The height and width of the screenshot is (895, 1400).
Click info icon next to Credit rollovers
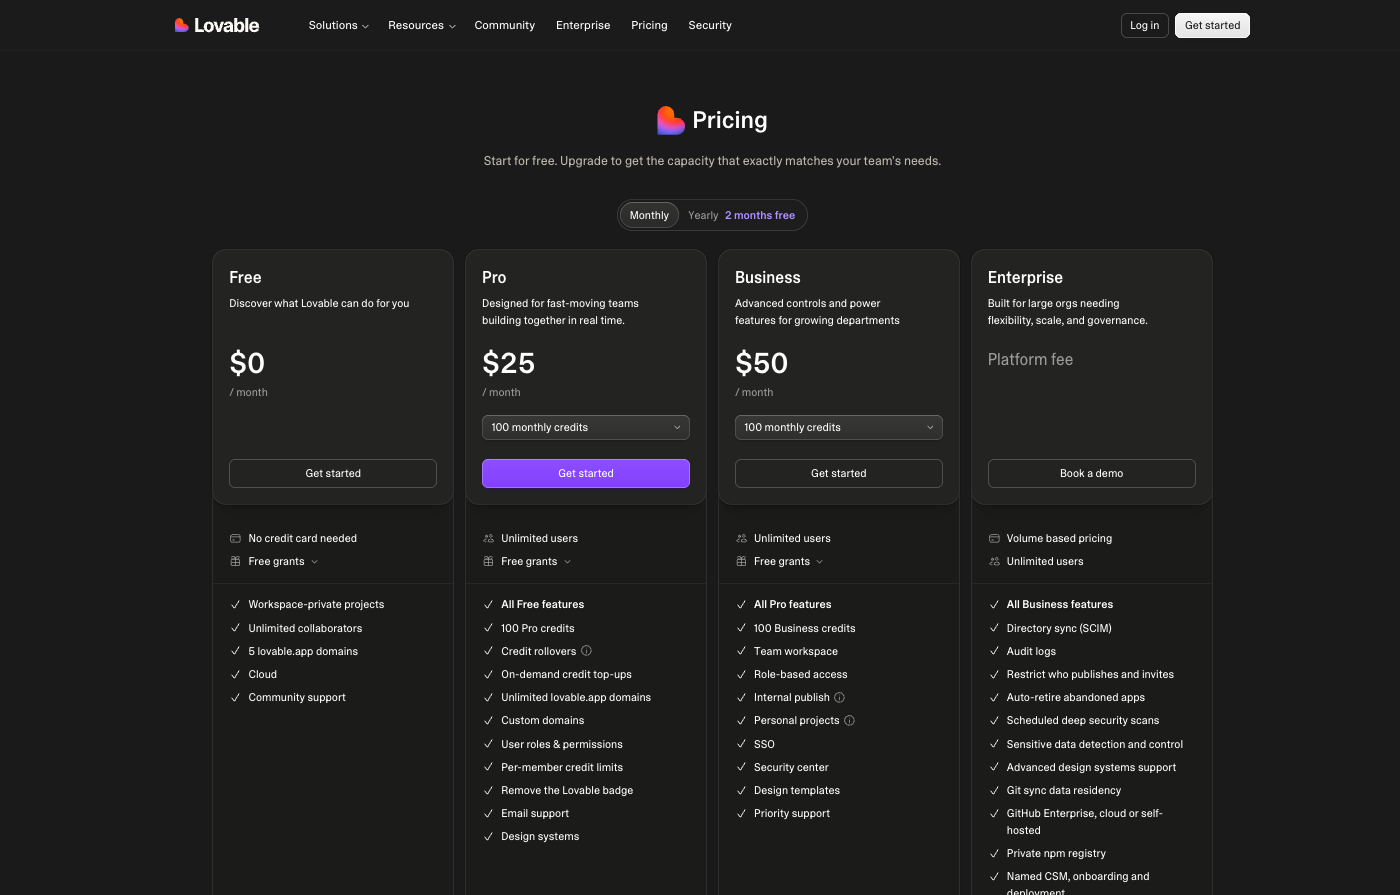[x=587, y=651]
